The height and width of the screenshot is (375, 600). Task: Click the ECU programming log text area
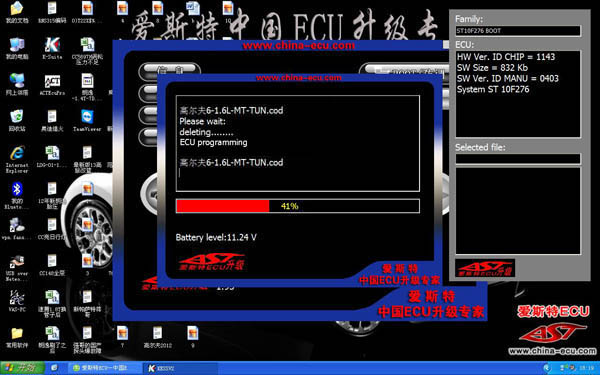tap(298, 143)
